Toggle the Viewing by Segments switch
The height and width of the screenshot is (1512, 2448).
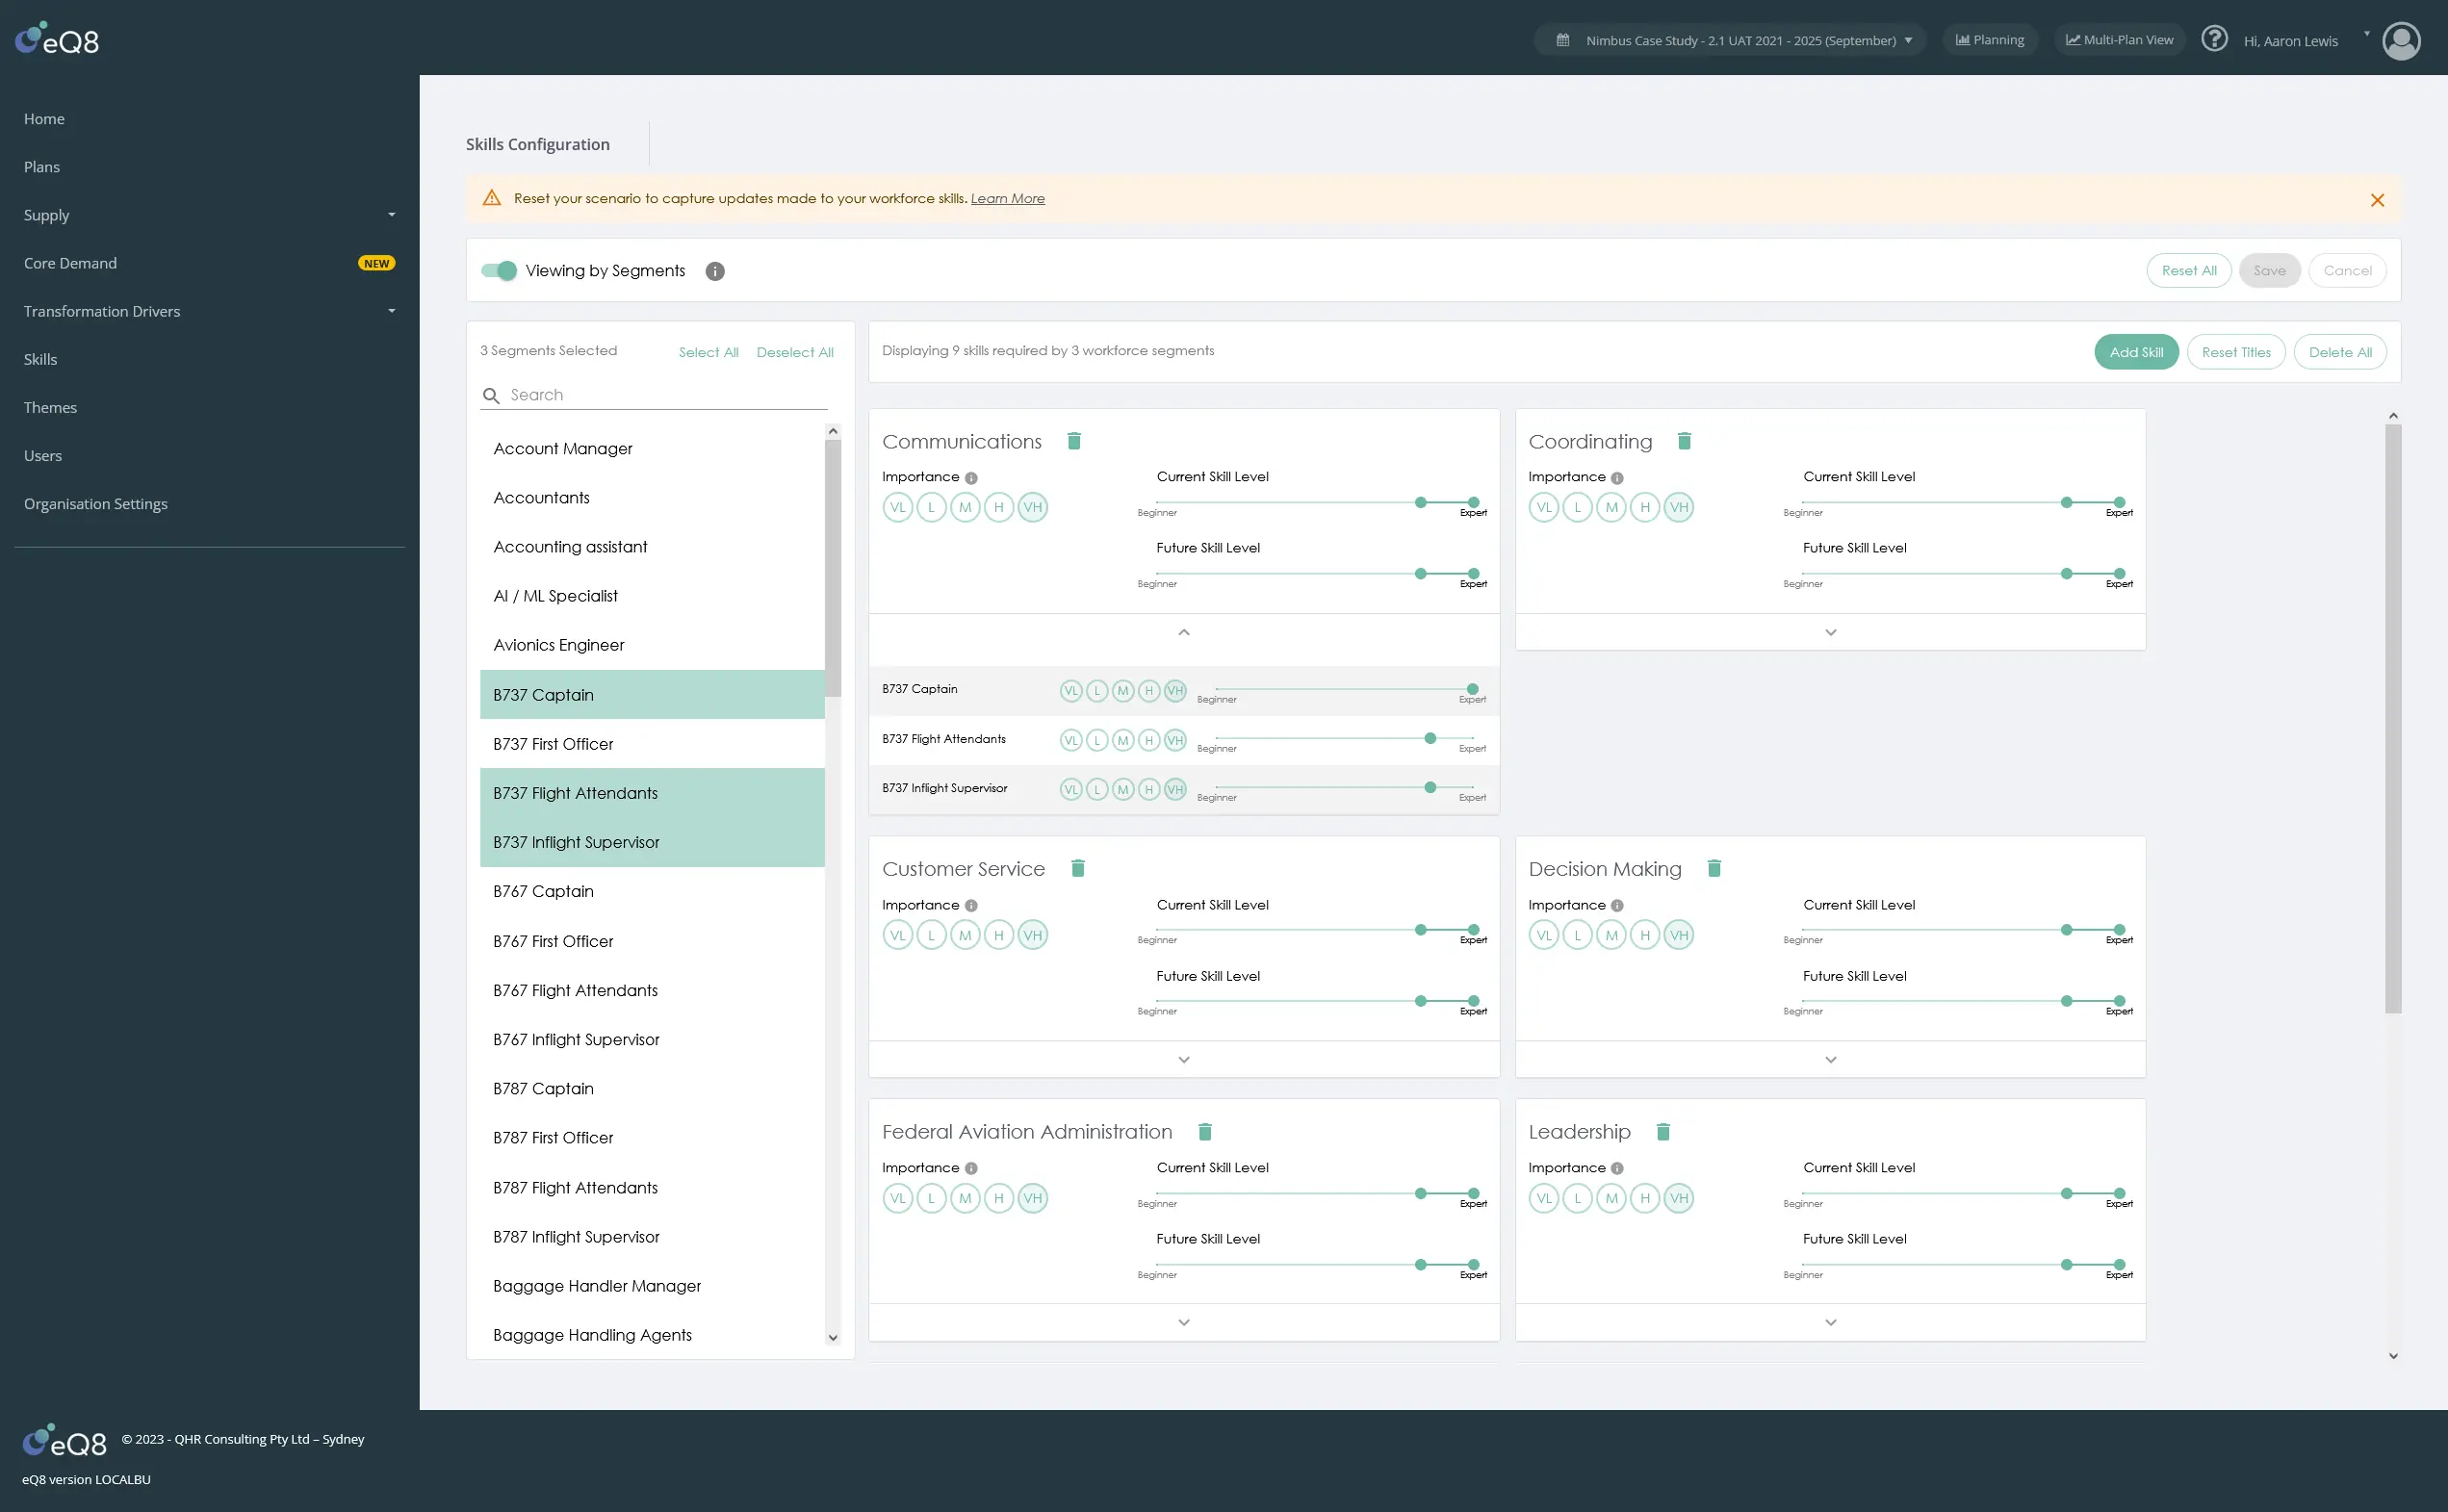499,271
